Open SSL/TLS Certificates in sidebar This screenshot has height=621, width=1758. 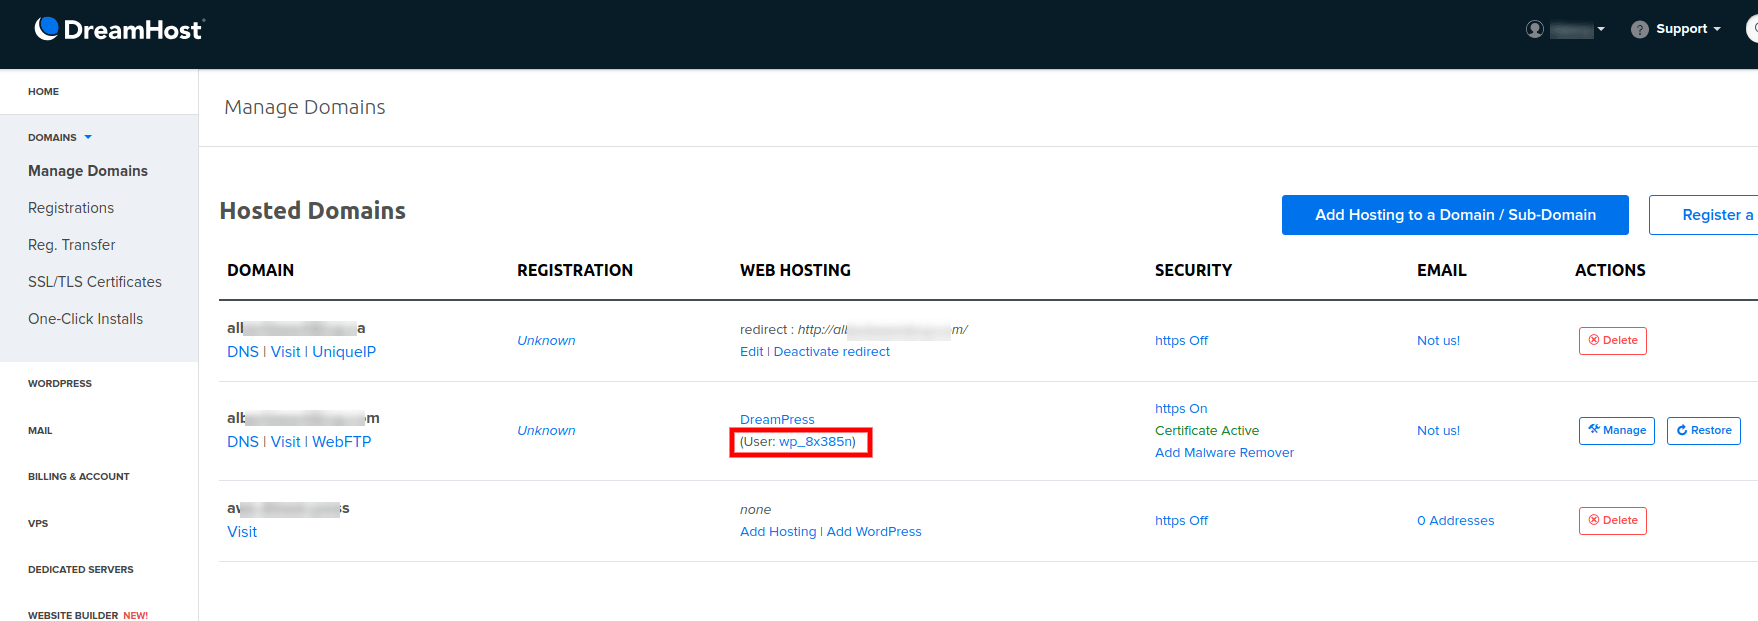click(x=95, y=282)
